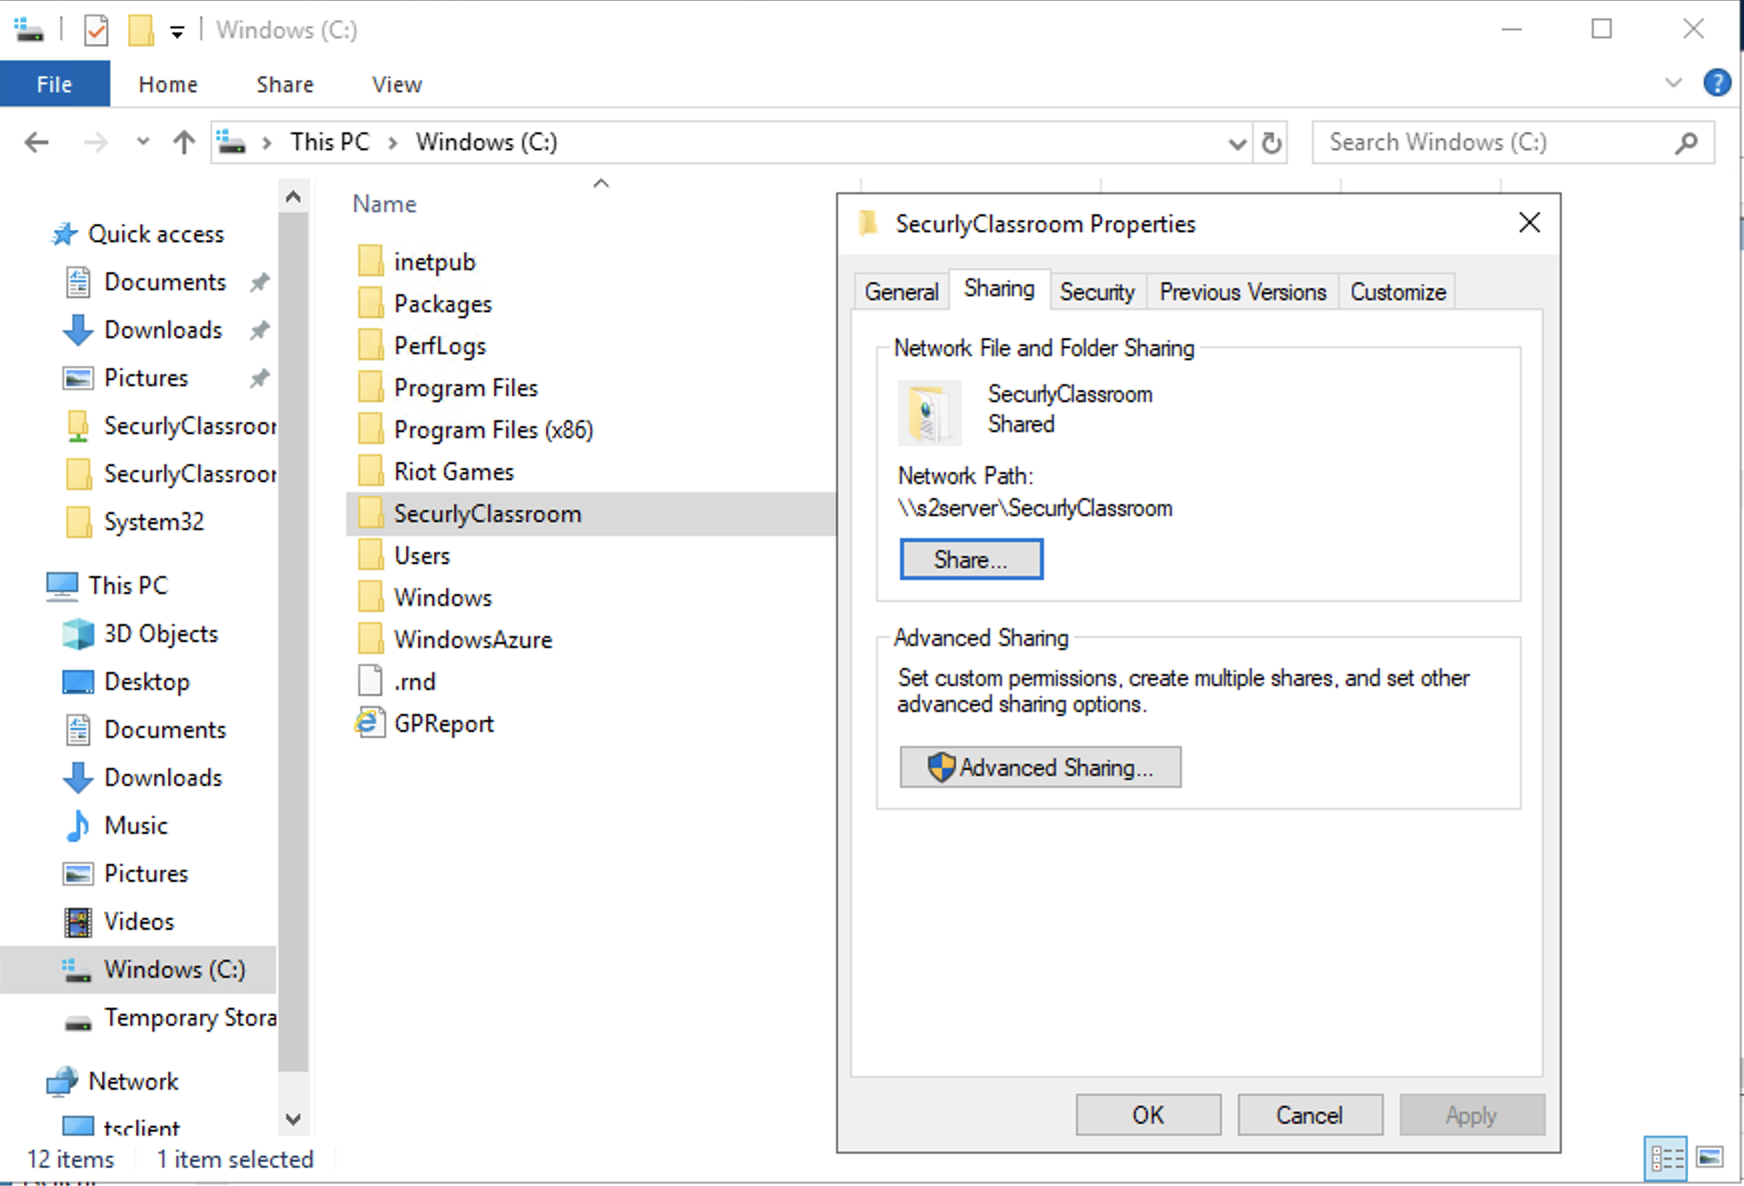Click the back navigation arrow
Screen dimensions: 1744x1186
tap(36, 142)
